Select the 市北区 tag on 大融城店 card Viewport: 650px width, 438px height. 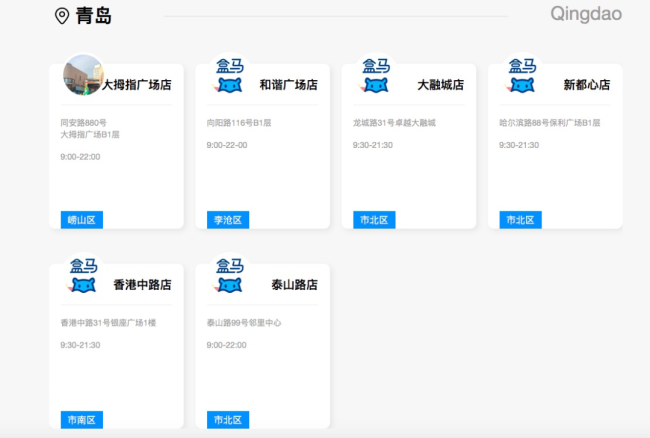point(374,220)
